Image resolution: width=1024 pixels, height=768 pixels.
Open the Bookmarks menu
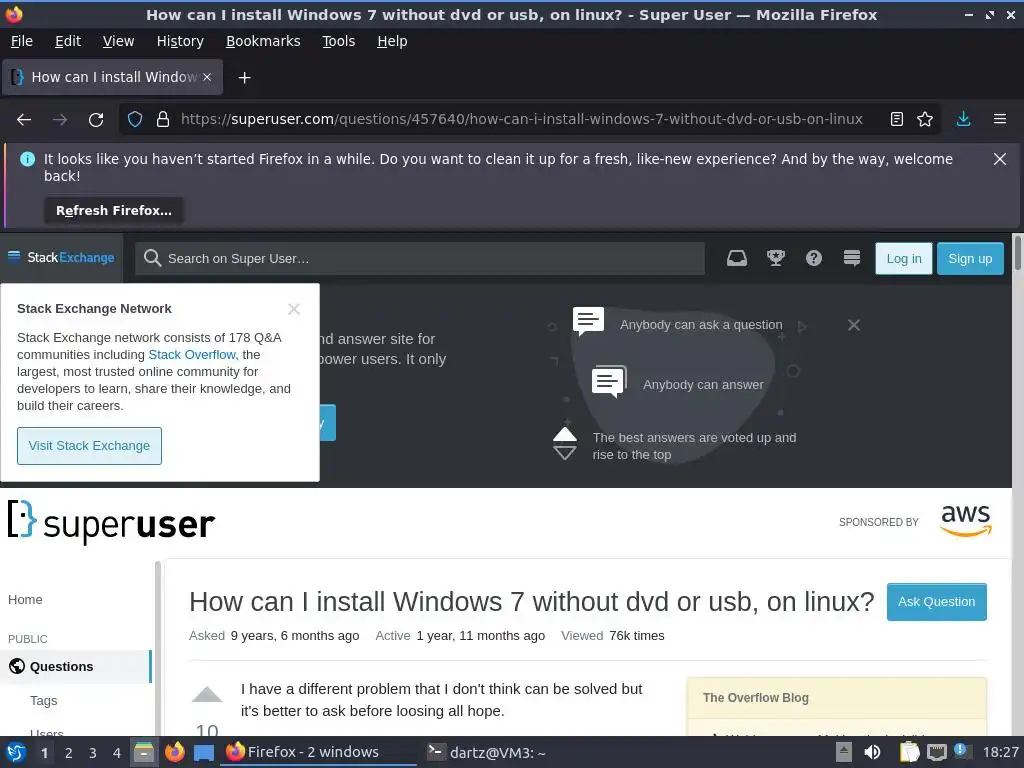(x=263, y=41)
